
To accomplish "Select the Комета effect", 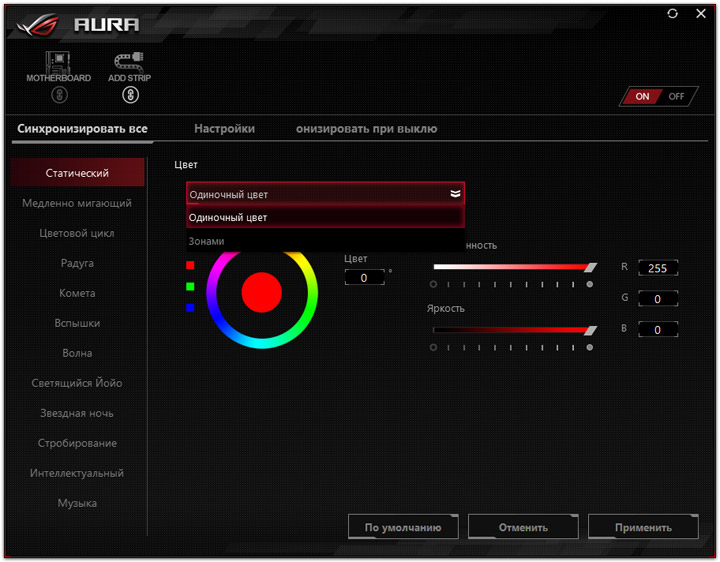I will [77, 293].
